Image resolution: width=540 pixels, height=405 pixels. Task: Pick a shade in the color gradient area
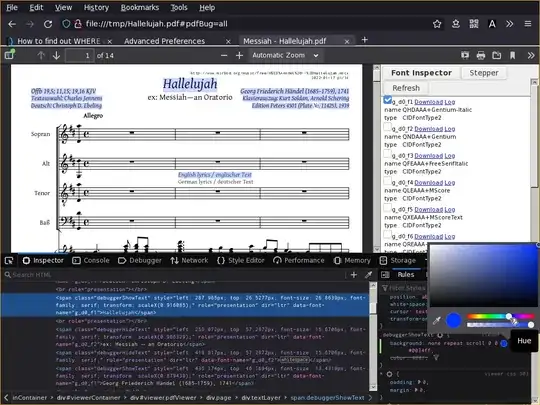(483, 276)
